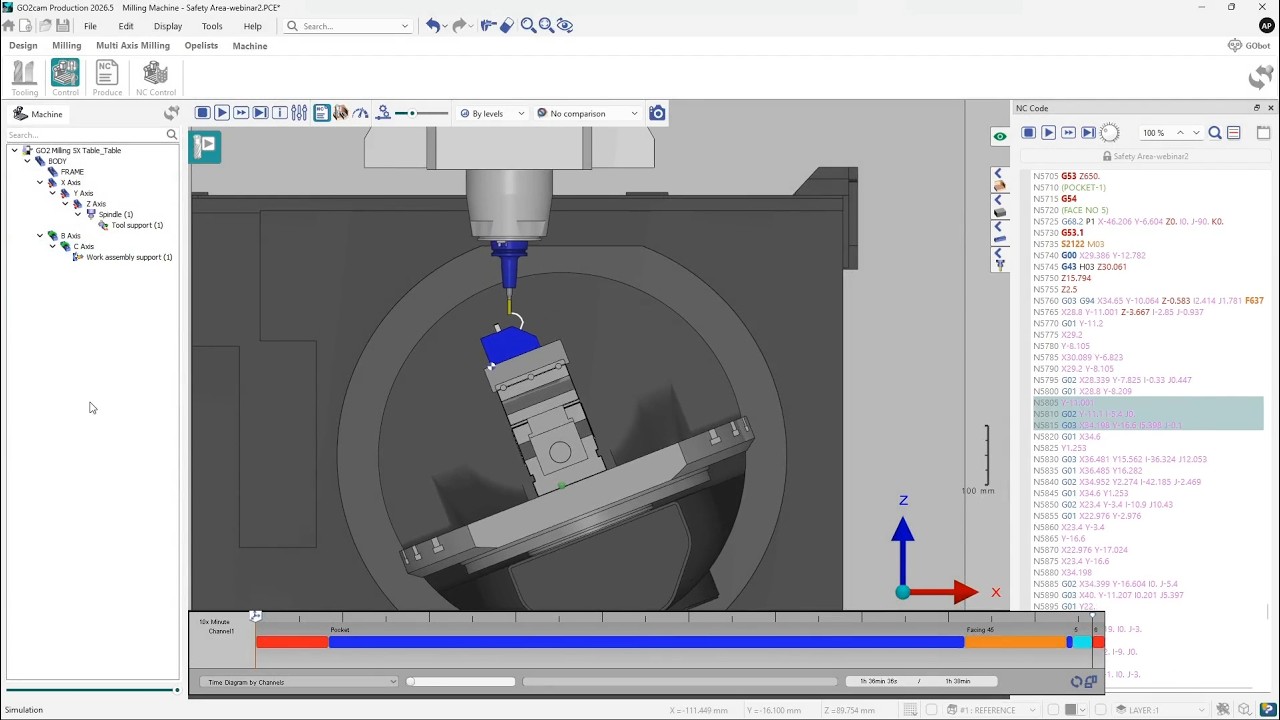The image size is (1280, 720).
Task: Toggle the material removal display icon
Action: click(341, 113)
